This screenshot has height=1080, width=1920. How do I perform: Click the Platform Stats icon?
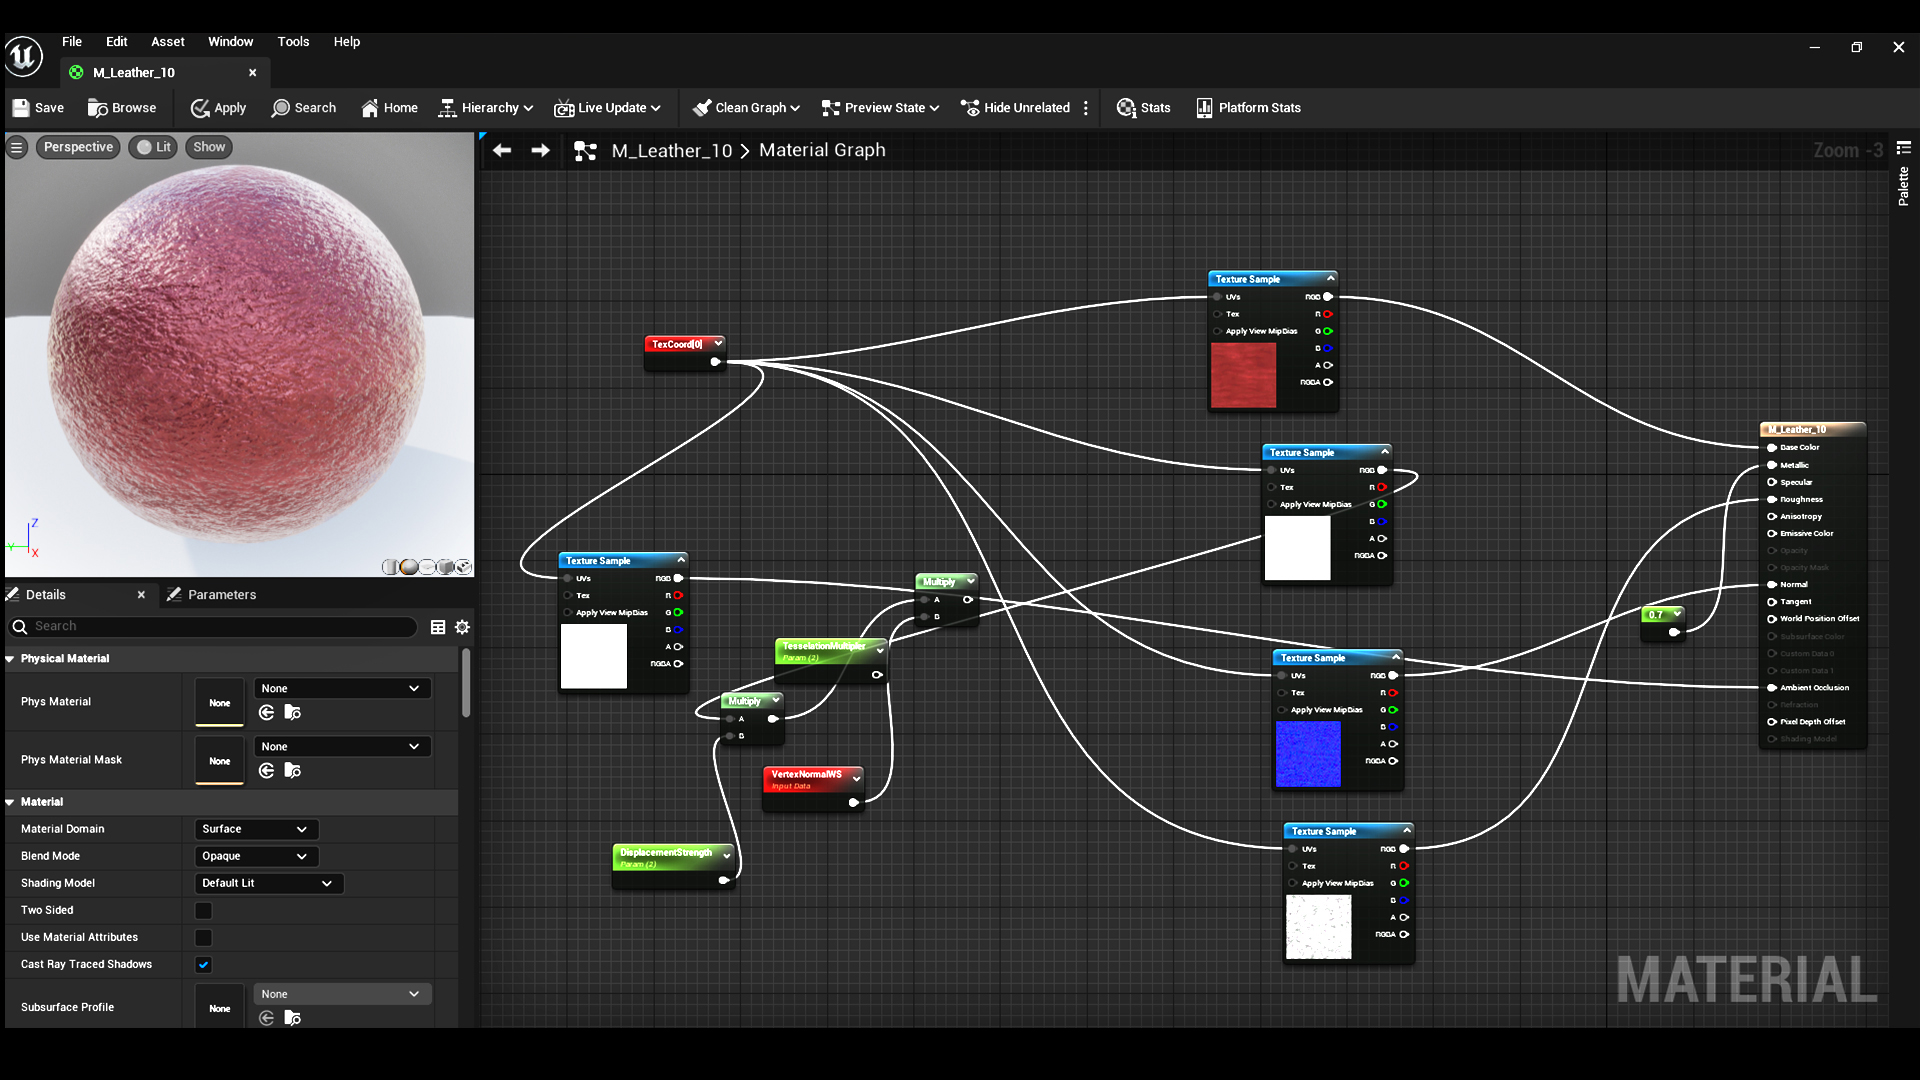[1204, 108]
